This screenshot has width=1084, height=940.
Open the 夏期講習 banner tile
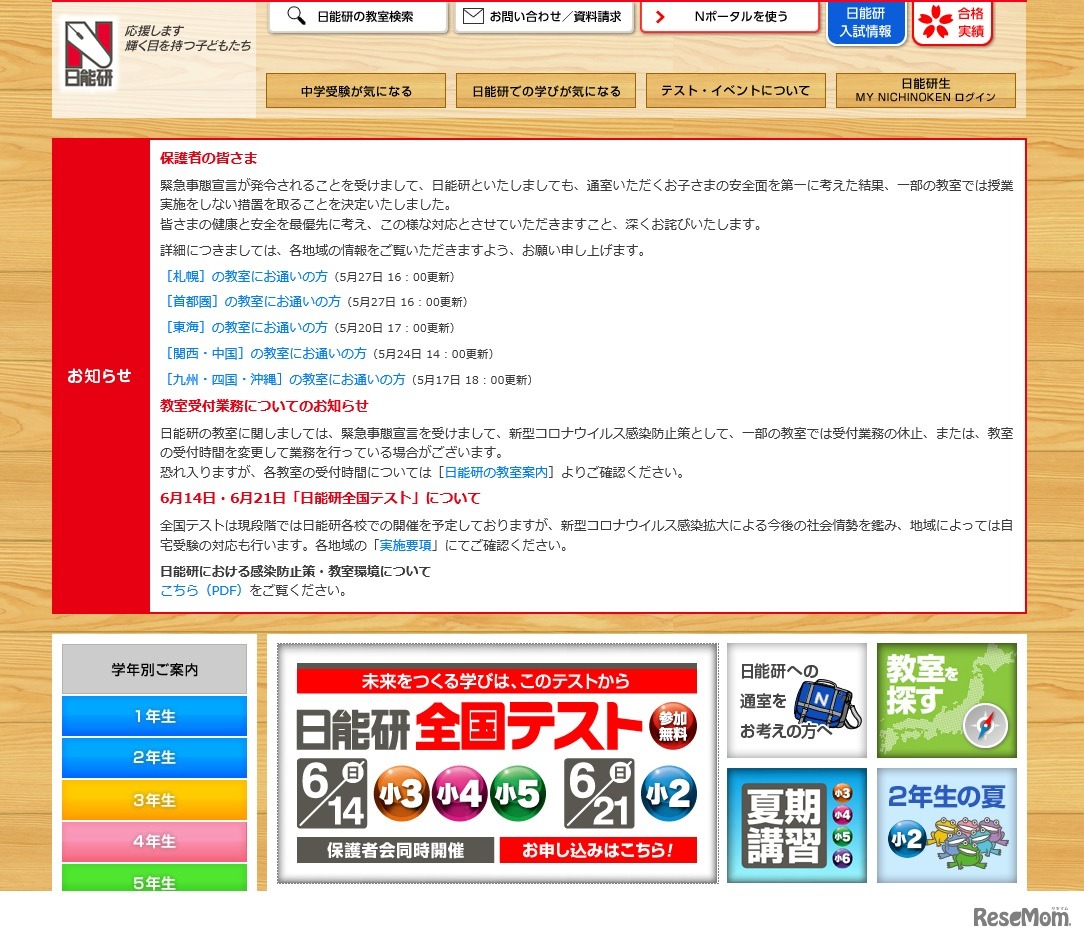tap(796, 825)
